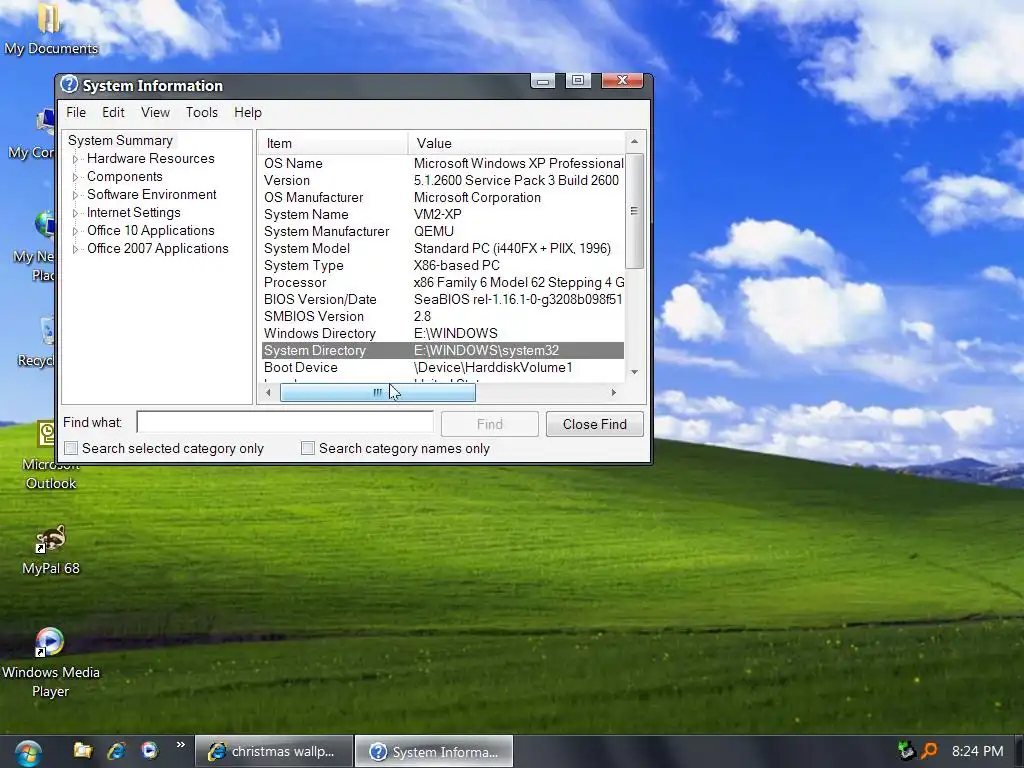Click the Value column header
Viewport: 1024px width, 768px height.
(516, 143)
